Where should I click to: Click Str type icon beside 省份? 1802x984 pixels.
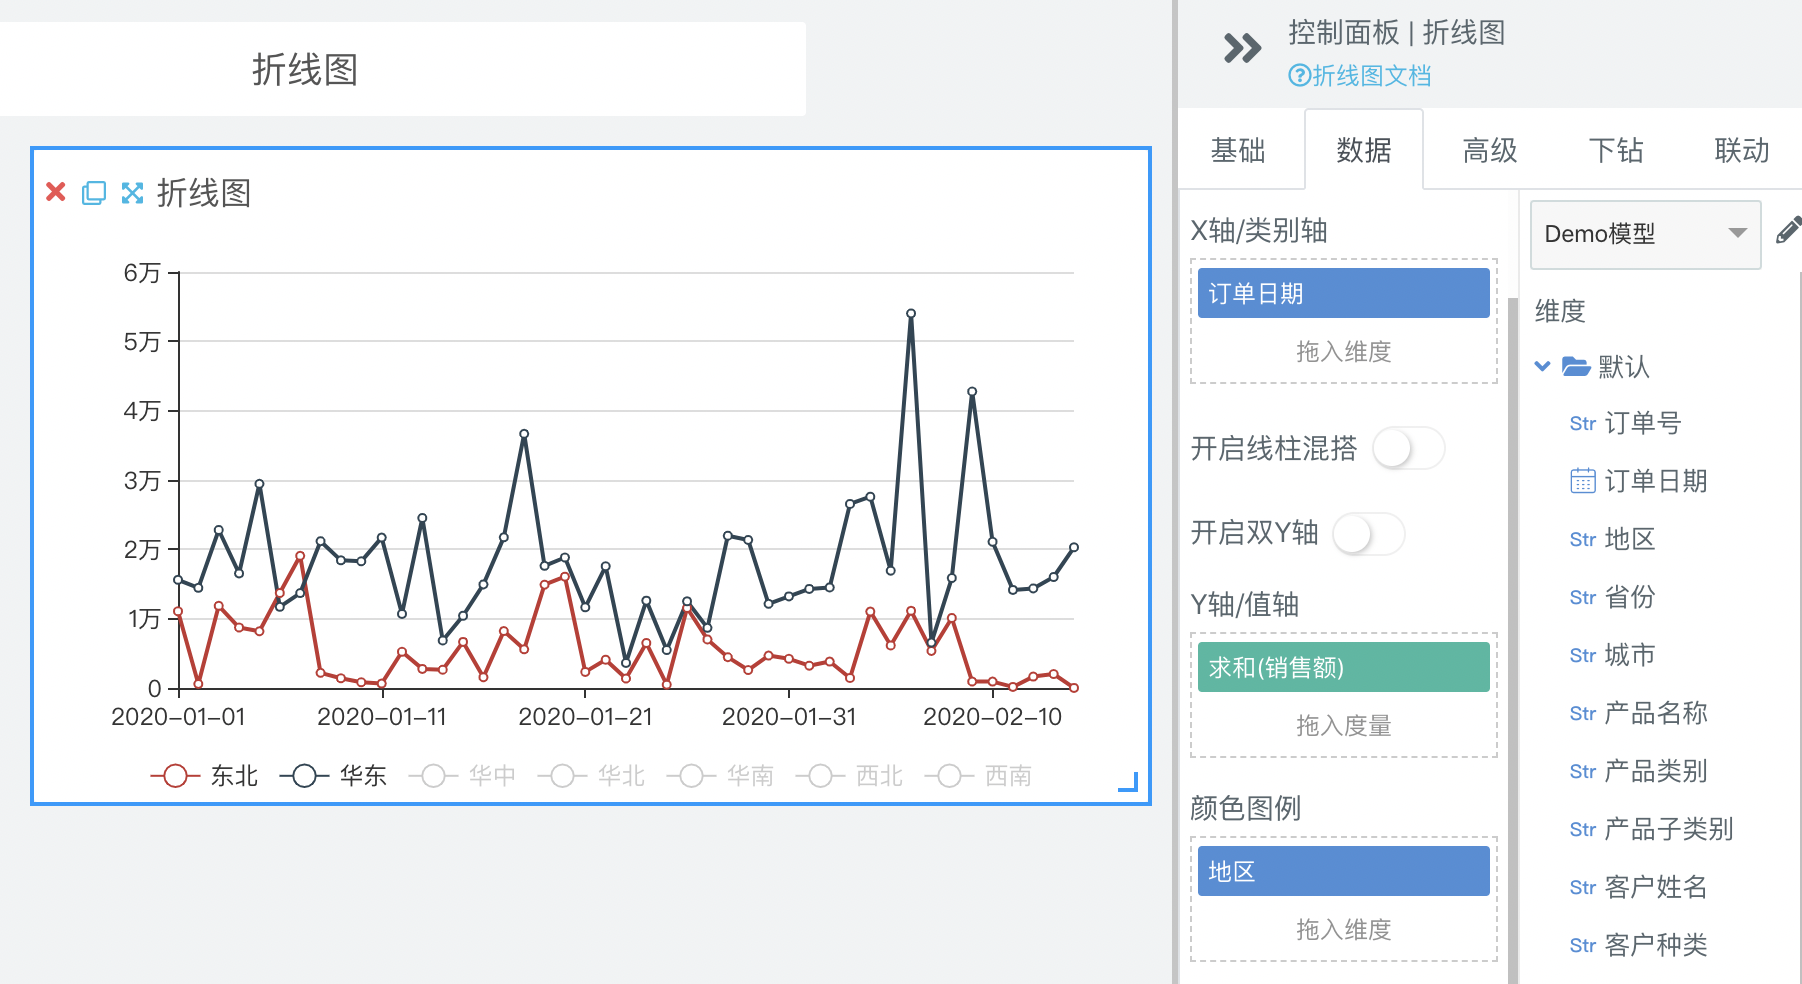pyautogui.click(x=1583, y=598)
